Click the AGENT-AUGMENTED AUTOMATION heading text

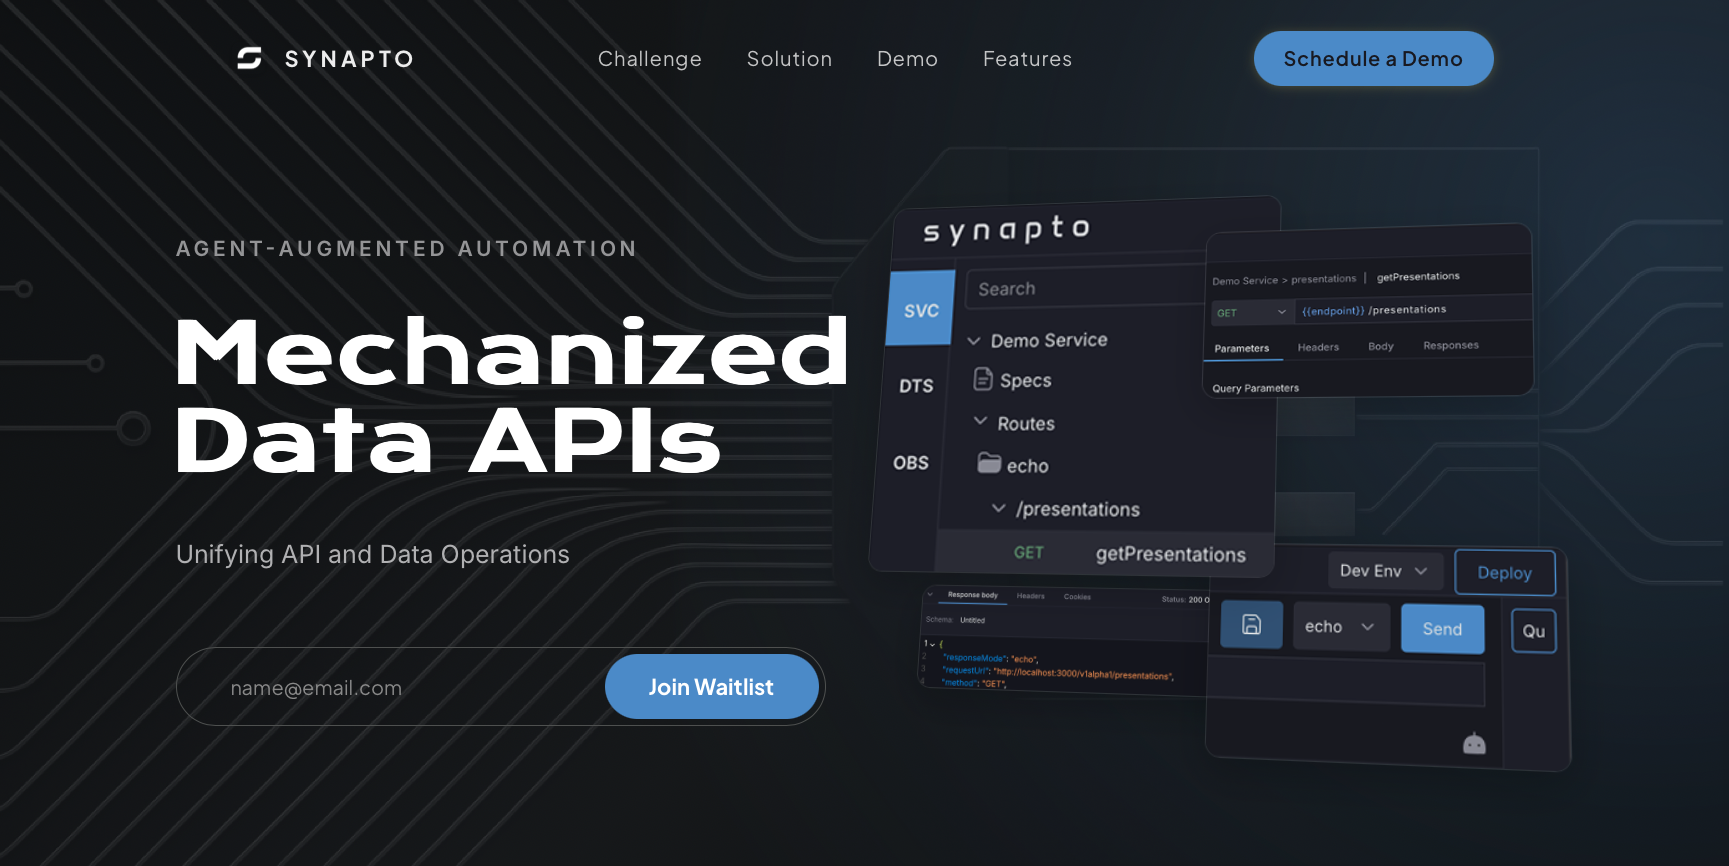[407, 248]
